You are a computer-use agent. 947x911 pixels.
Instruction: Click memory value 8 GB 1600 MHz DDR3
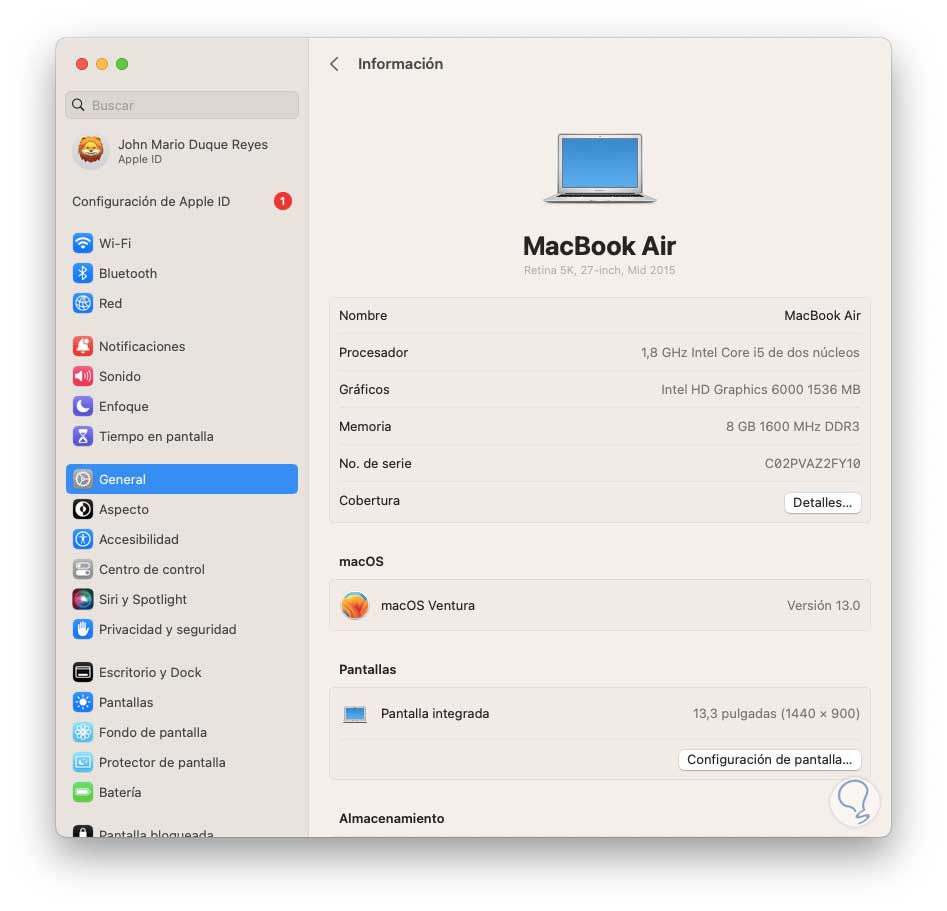[792, 427]
